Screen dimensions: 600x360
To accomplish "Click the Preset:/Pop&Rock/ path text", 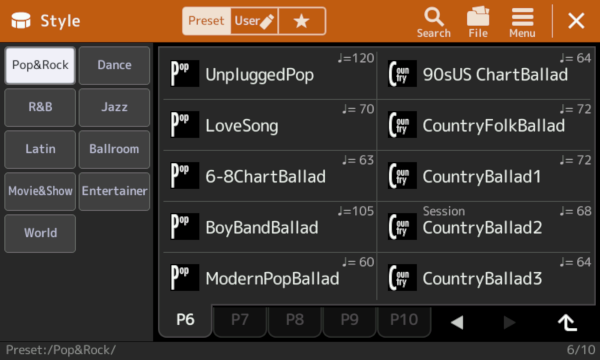I will coord(60,350).
